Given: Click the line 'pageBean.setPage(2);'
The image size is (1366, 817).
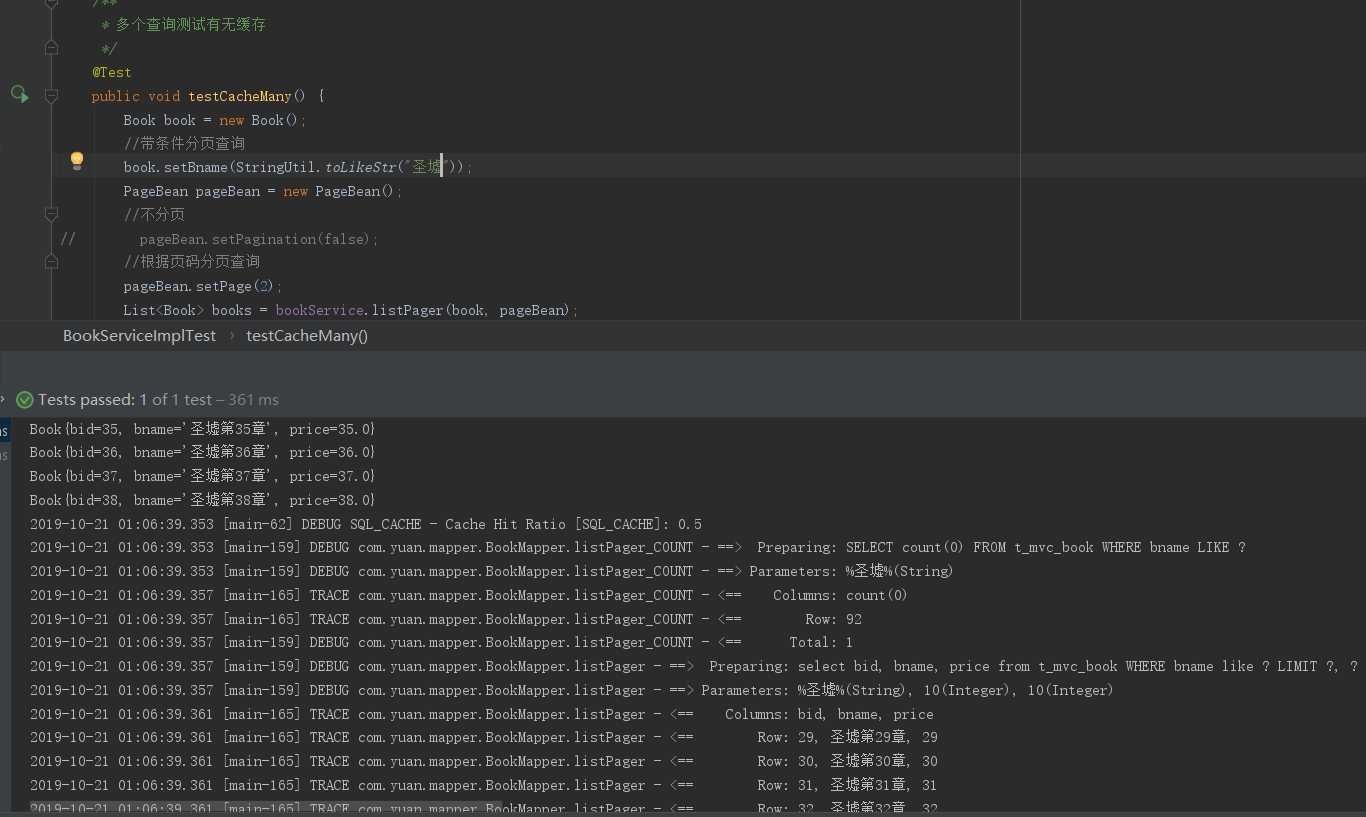Looking at the screenshot, I should 203,286.
